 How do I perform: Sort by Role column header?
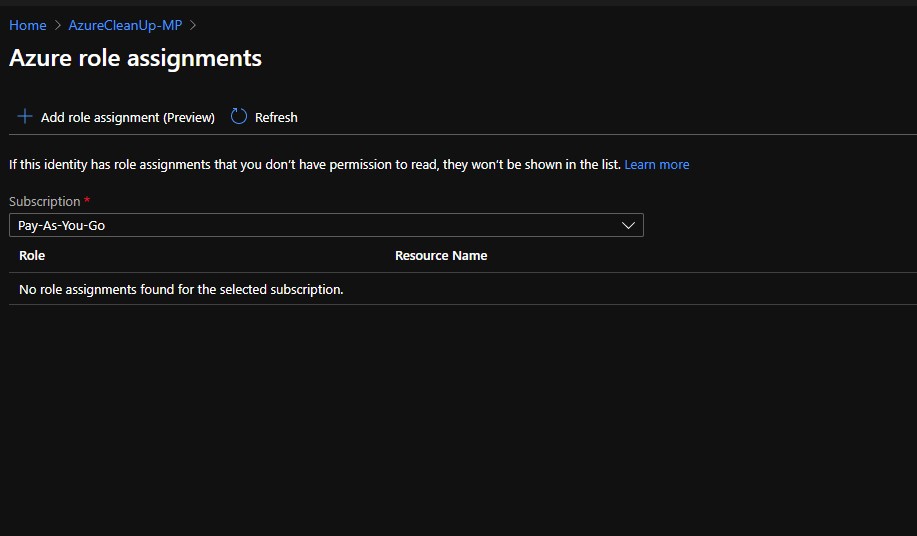click(x=32, y=255)
